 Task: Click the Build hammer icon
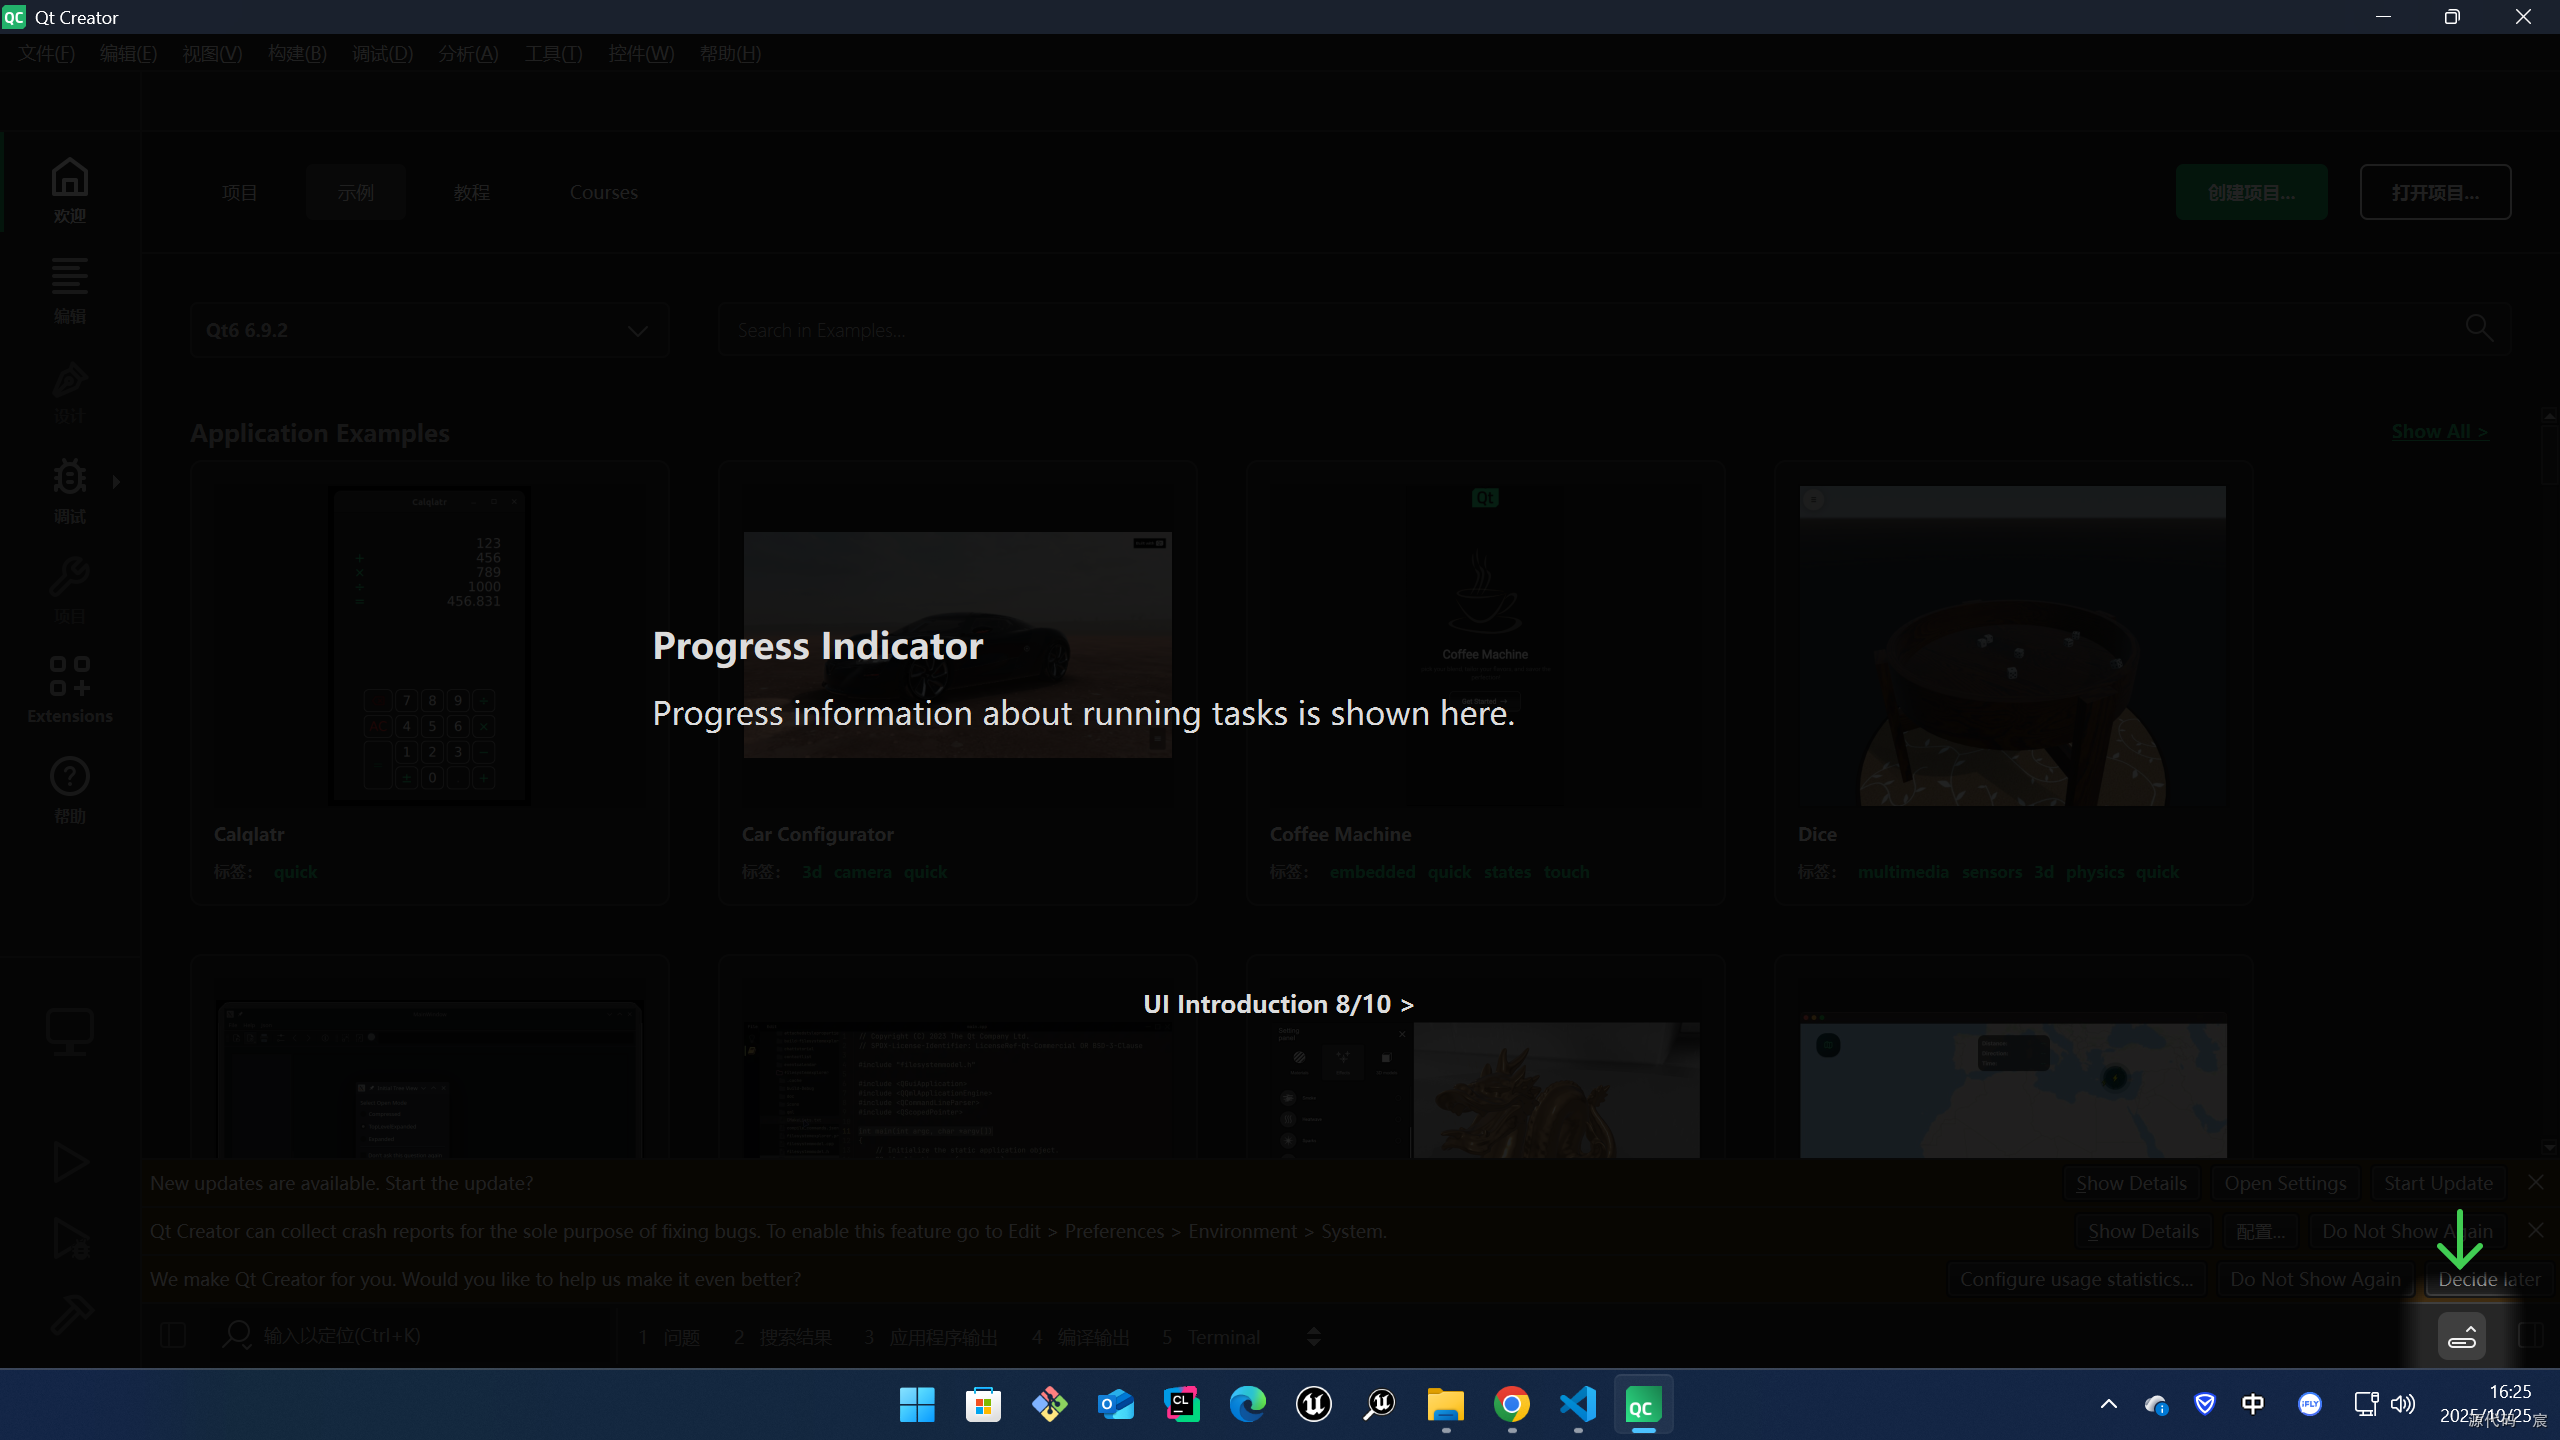[x=71, y=1315]
